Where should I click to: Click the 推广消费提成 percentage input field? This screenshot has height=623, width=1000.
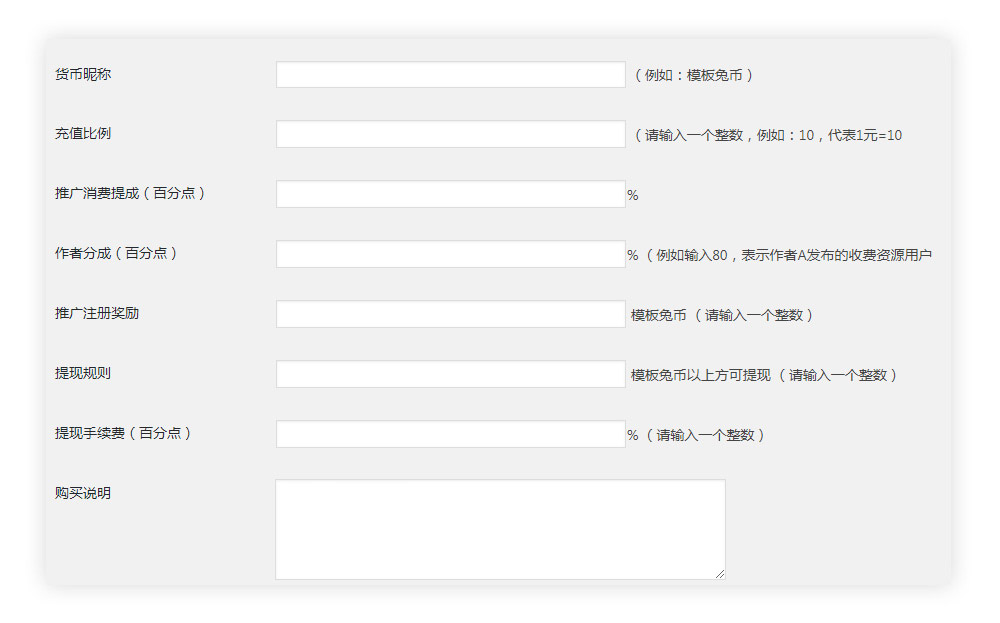450,193
